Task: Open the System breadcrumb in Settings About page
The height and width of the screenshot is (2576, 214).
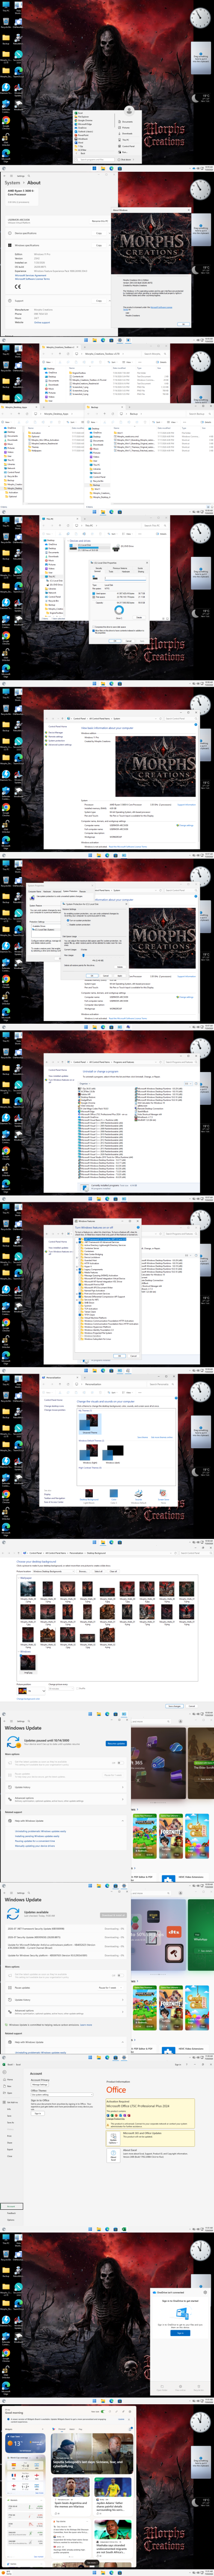Action: (x=12, y=183)
